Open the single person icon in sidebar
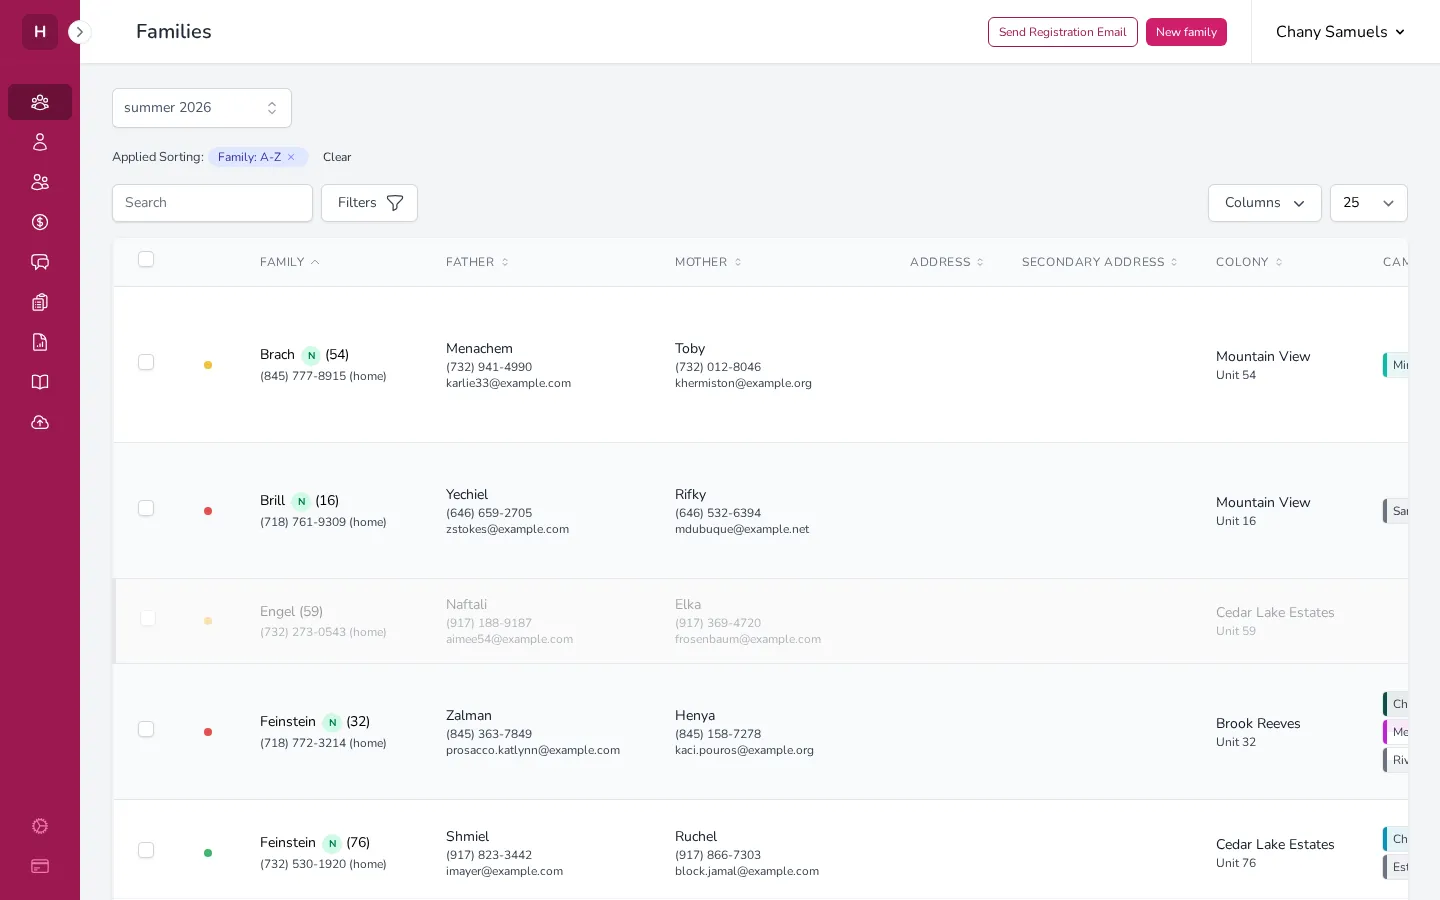This screenshot has width=1440, height=900. click(x=40, y=142)
